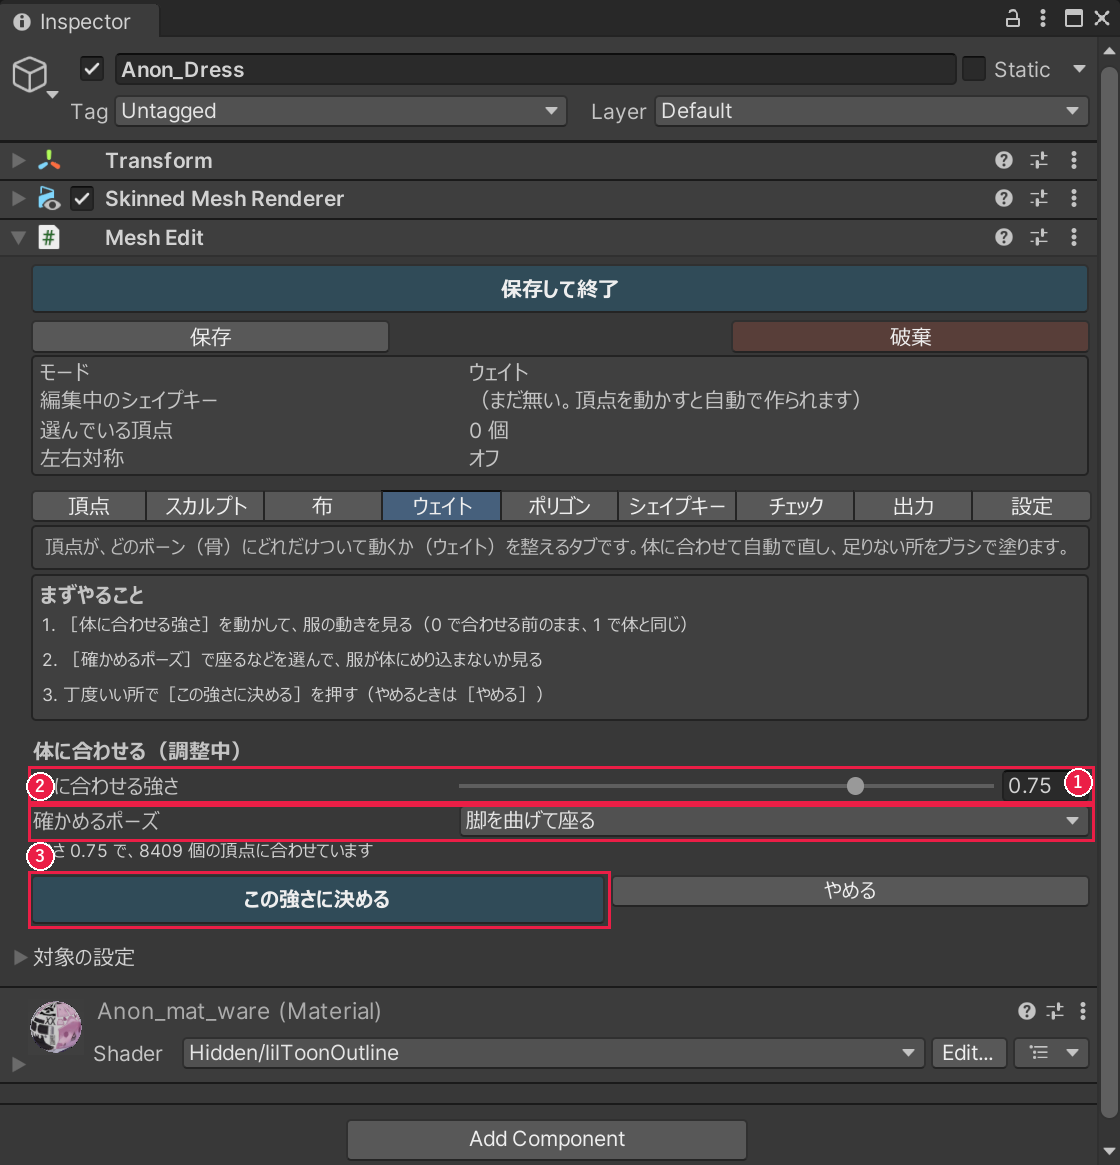The image size is (1120, 1165).
Task: Click the Add Component button
Action: point(547,1138)
